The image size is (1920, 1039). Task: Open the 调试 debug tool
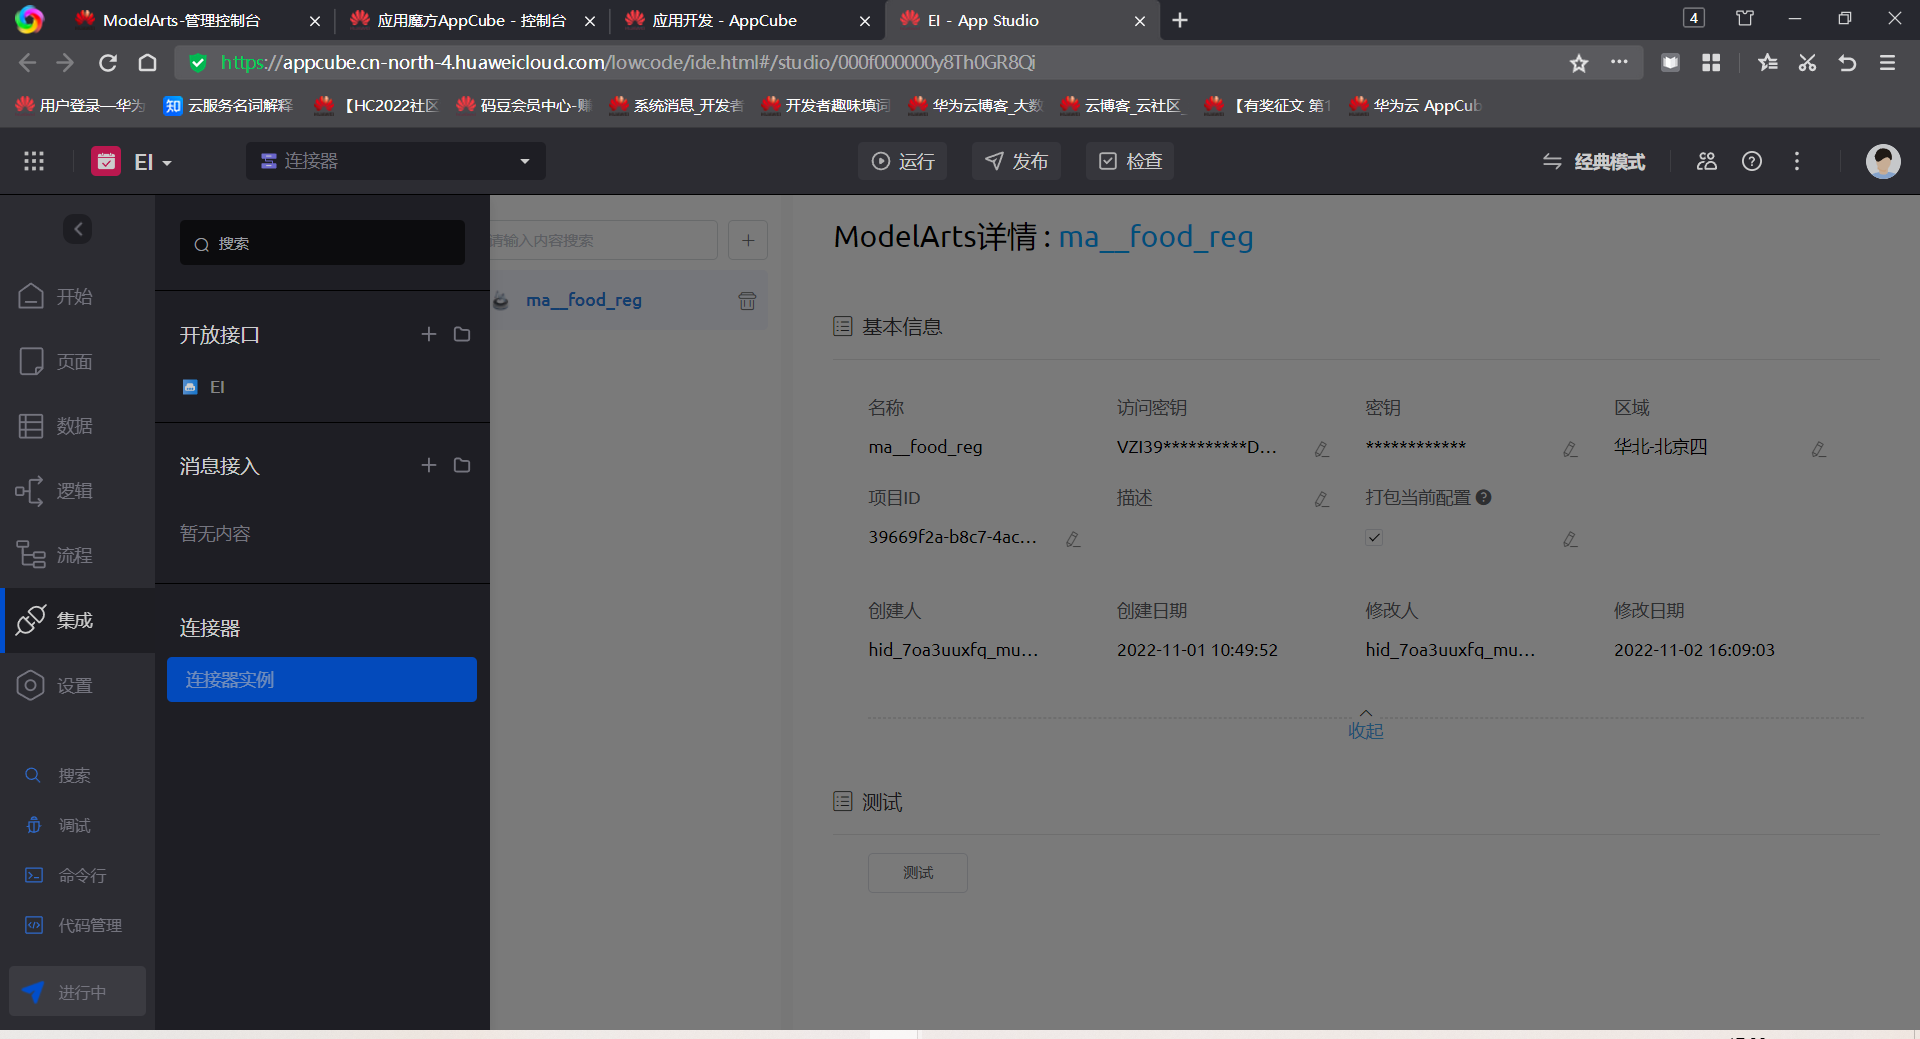(x=58, y=825)
